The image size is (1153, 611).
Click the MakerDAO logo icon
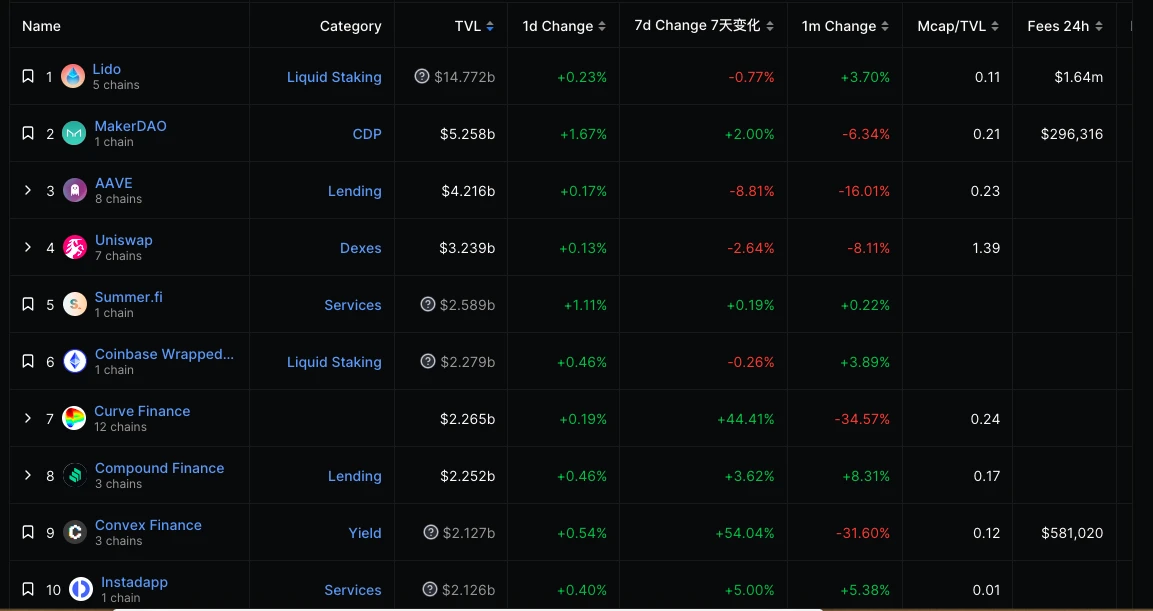point(74,134)
